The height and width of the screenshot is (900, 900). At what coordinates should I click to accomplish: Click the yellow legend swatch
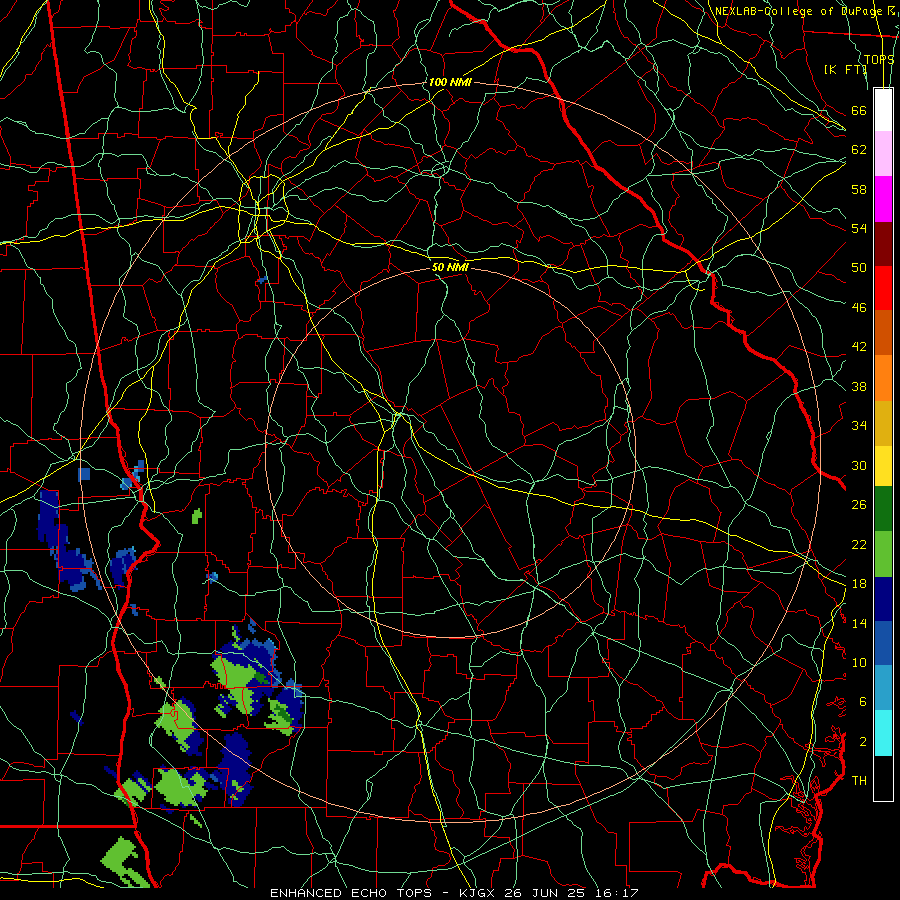pyautogui.click(x=883, y=465)
